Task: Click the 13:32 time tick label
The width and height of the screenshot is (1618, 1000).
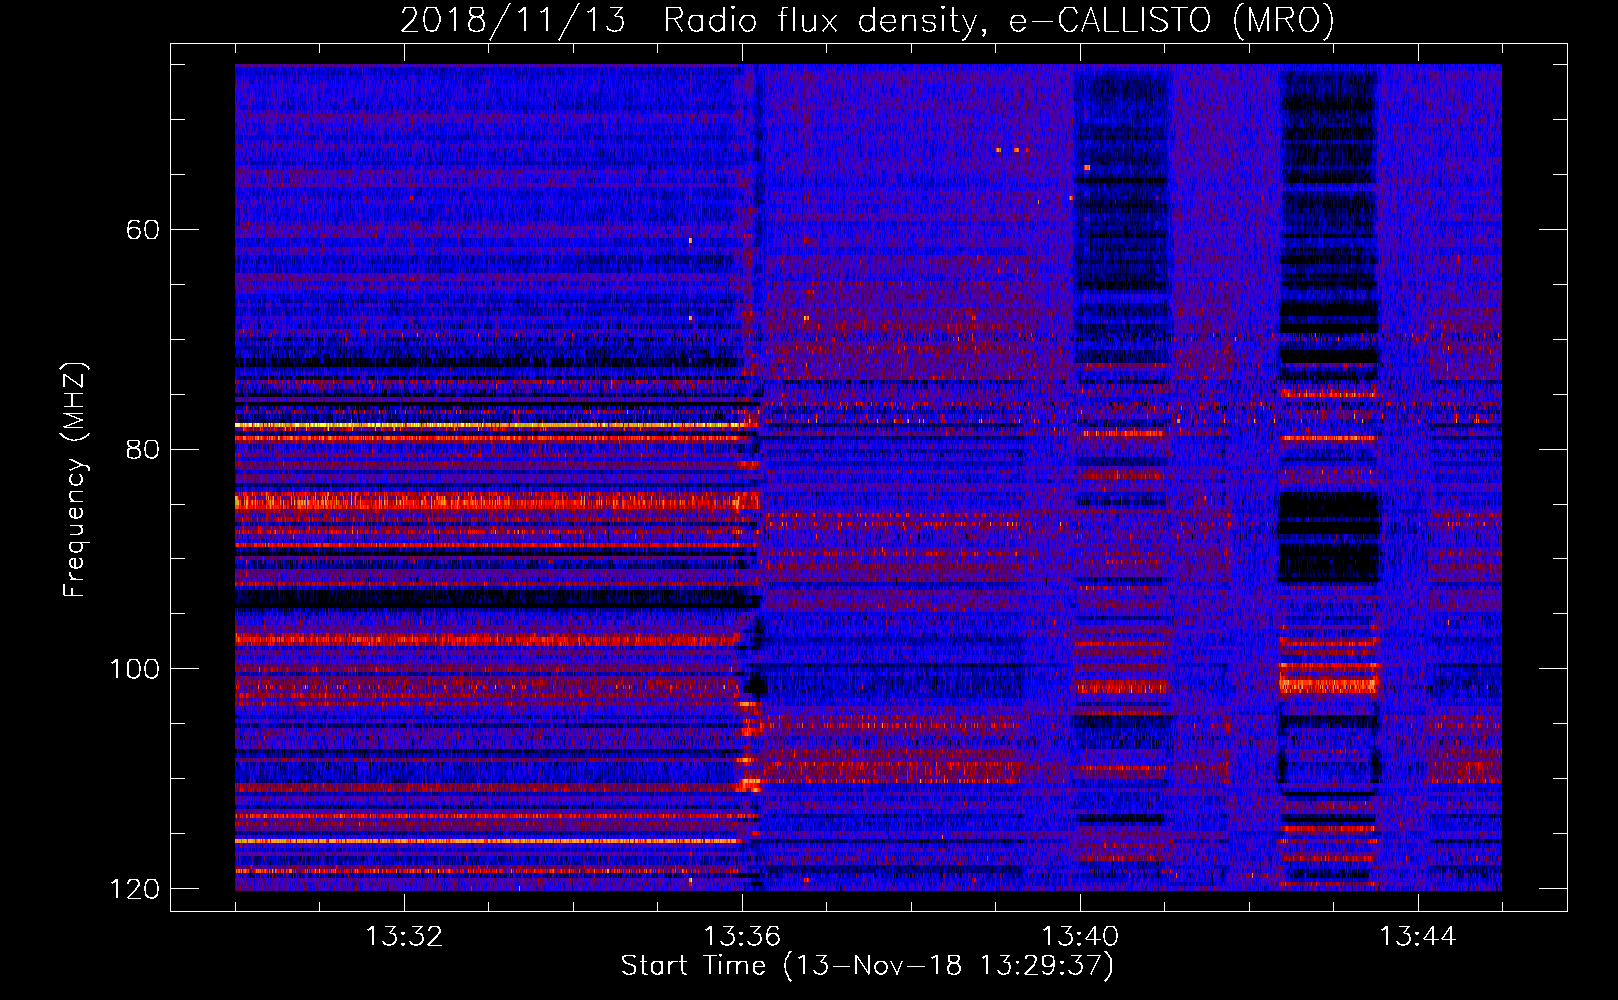Action: 404,937
